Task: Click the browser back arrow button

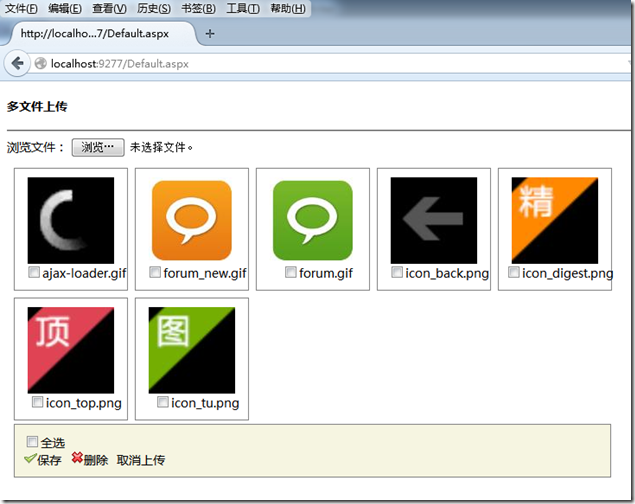Action: [x=17, y=63]
